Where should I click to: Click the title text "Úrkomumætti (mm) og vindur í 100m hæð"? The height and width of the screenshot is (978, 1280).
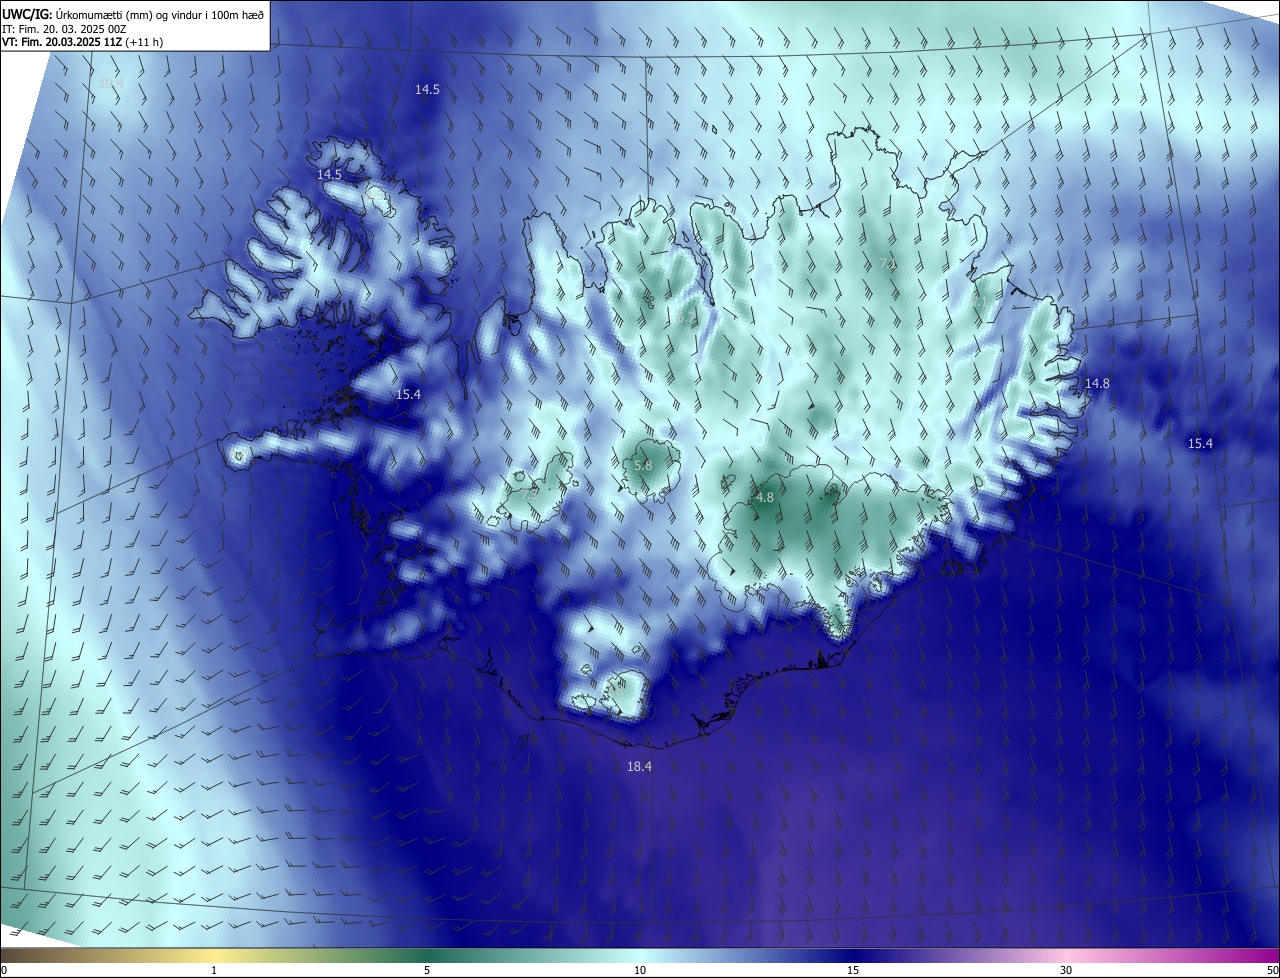[160, 15]
